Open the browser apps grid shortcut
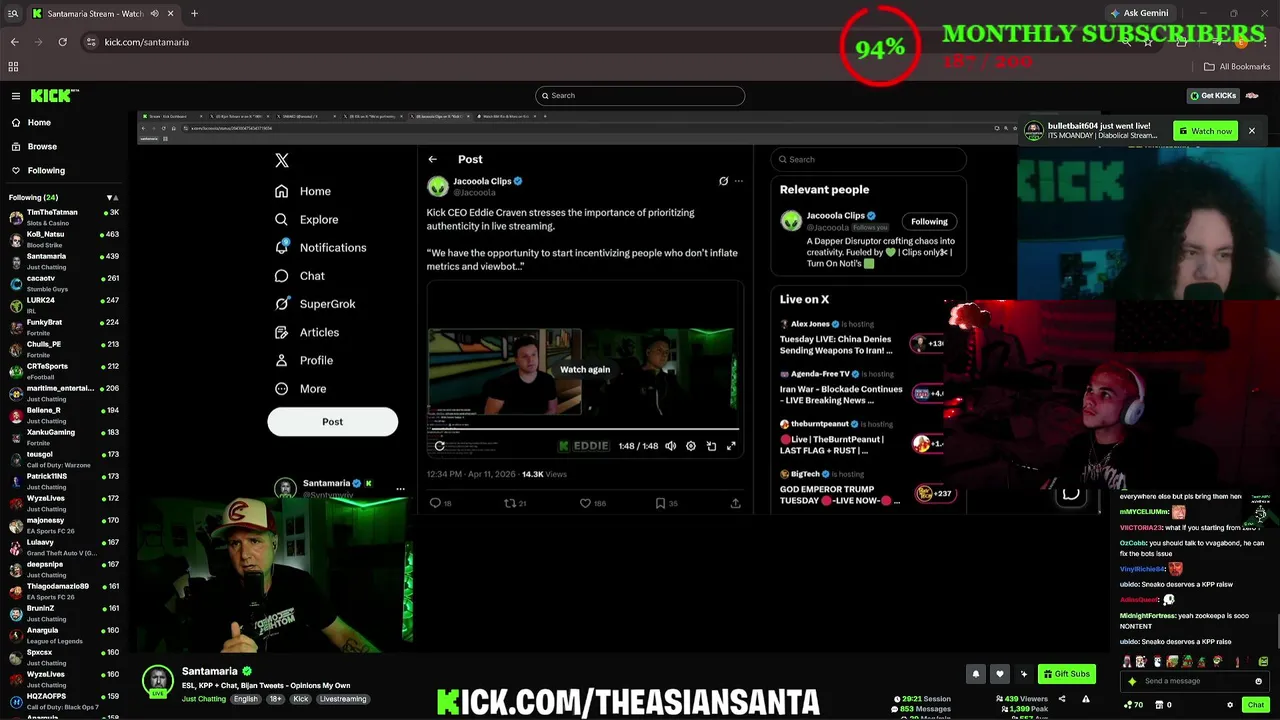 click(x=13, y=67)
